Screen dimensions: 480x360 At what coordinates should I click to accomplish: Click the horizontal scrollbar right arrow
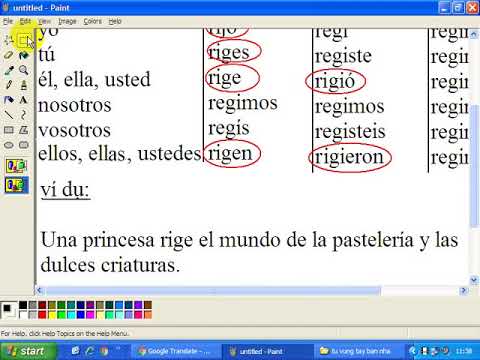463,290
